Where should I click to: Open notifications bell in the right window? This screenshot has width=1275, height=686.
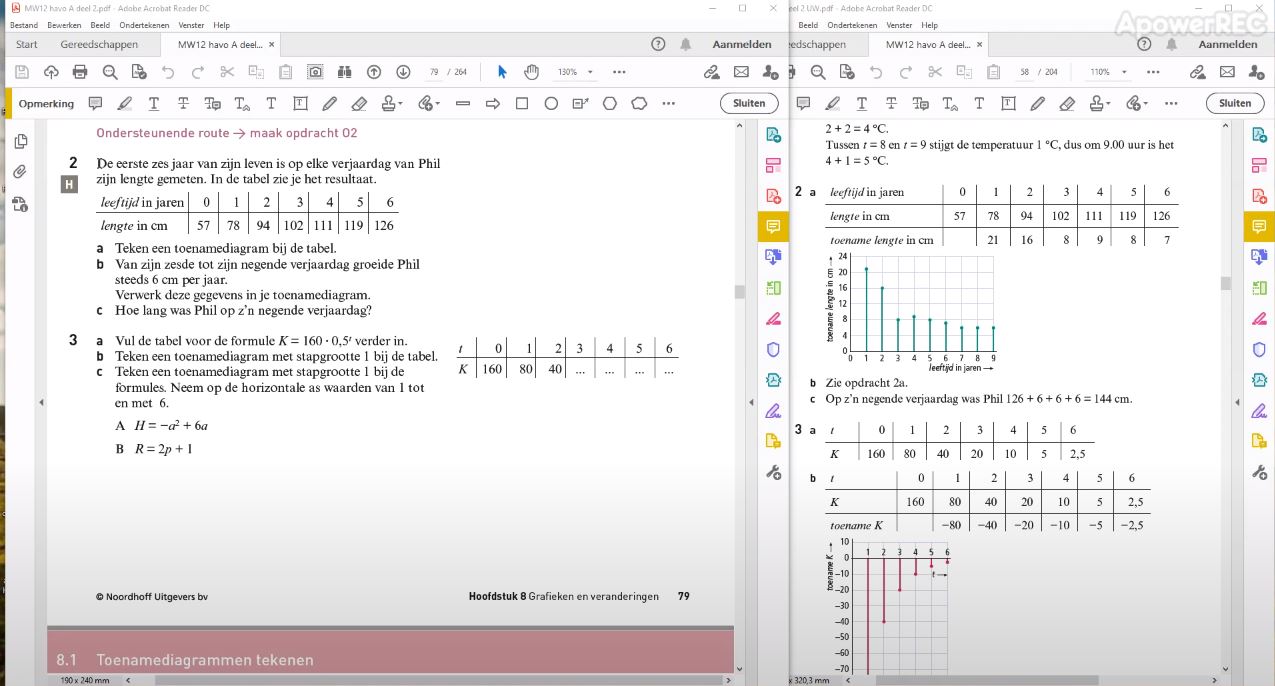[x=1172, y=44]
